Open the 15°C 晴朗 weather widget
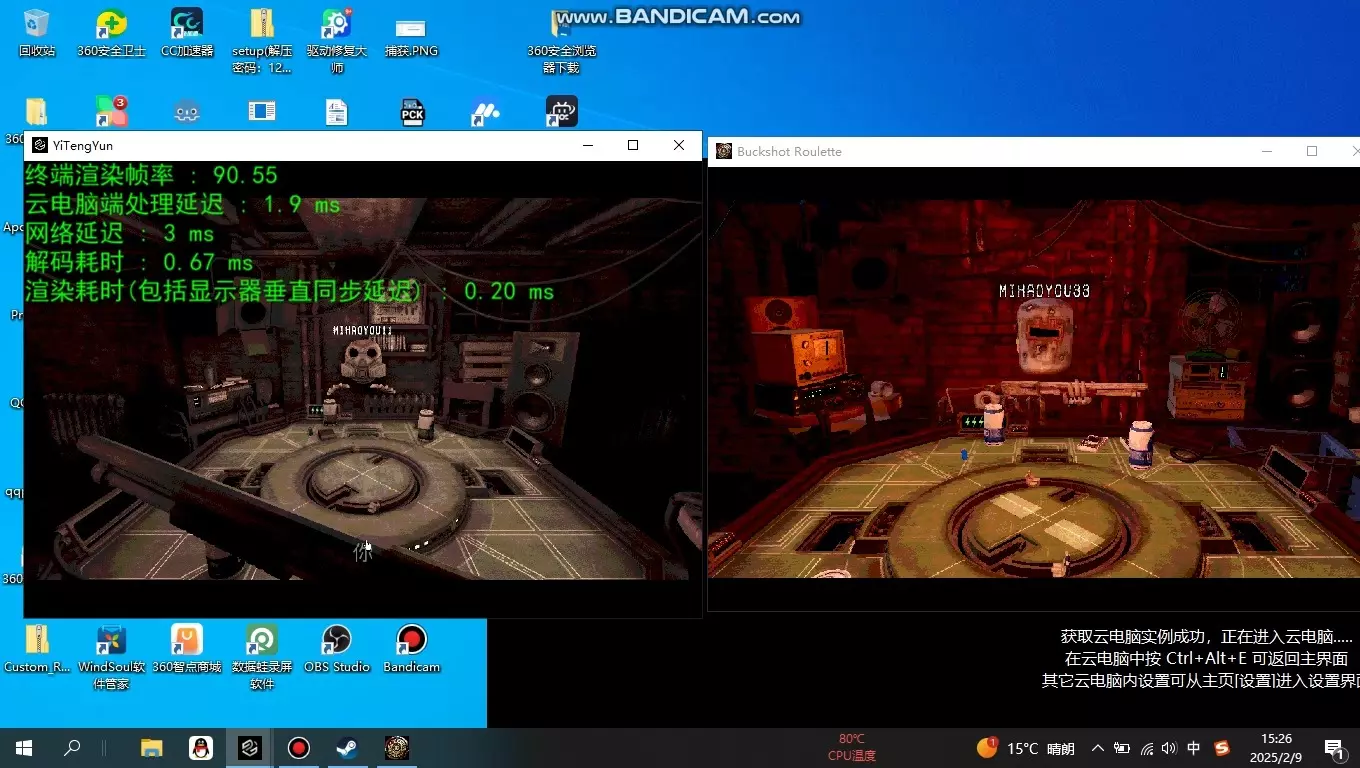The height and width of the screenshot is (768, 1360). click(1027, 748)
